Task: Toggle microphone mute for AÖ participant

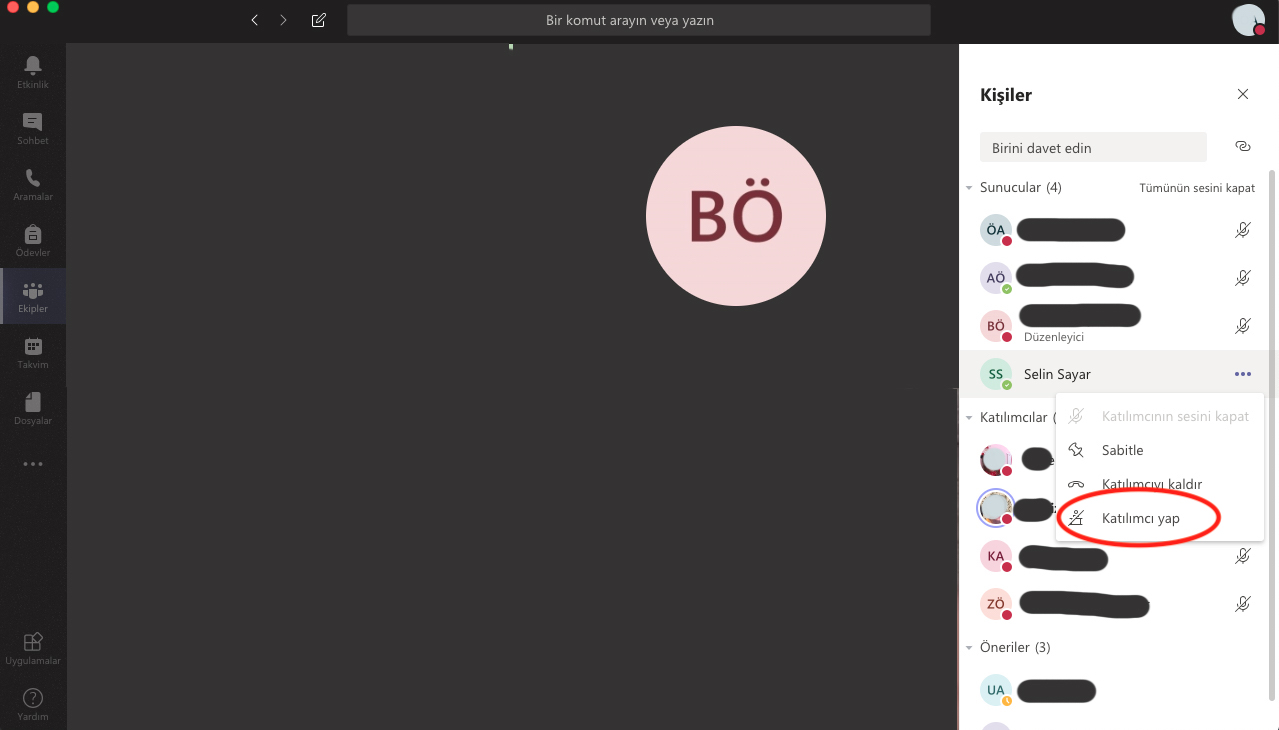Action: click(x=1242, y=278)
